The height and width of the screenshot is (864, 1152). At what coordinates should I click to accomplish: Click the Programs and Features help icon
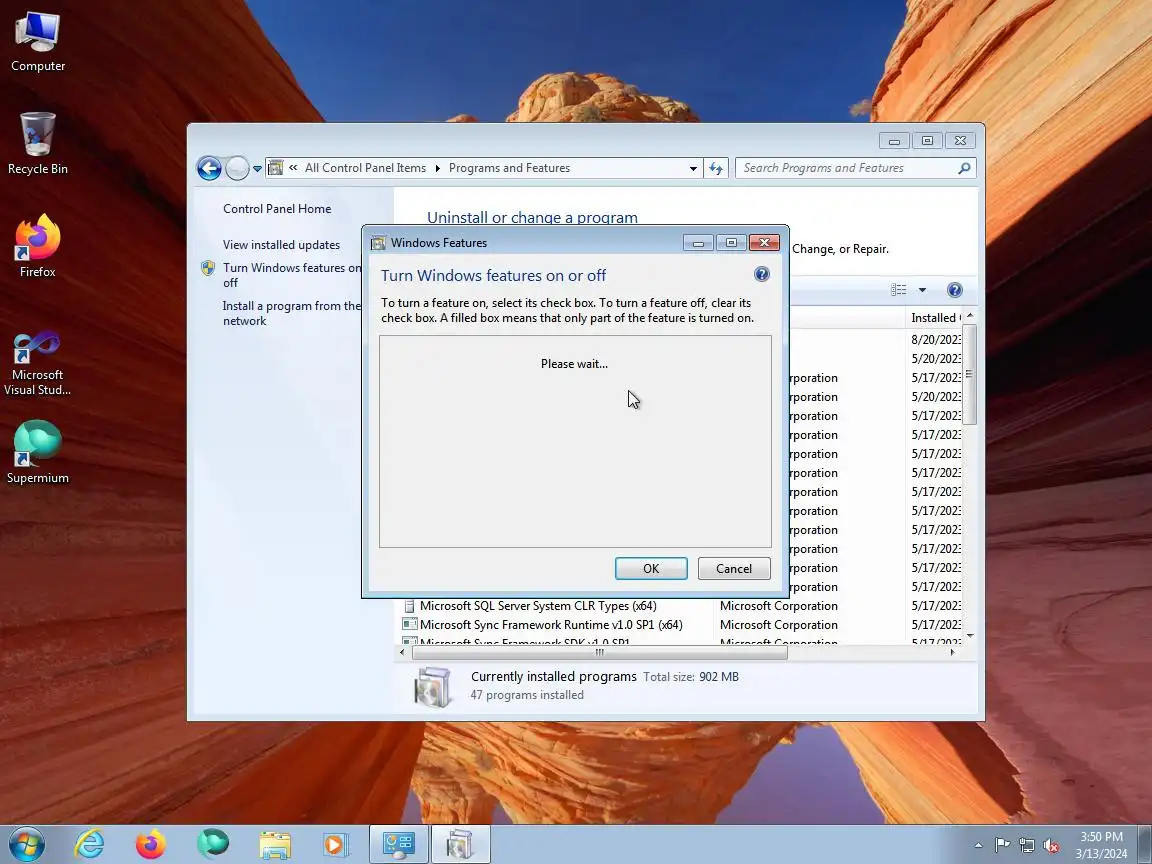point(954,289)
